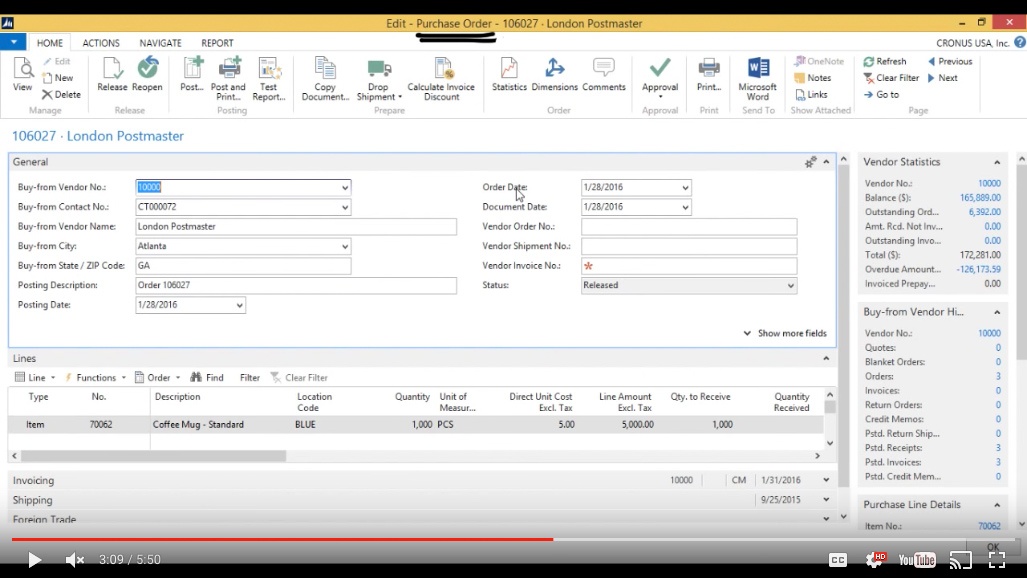Go to the Previous record

pyautogui.click(x=950, y=61)
